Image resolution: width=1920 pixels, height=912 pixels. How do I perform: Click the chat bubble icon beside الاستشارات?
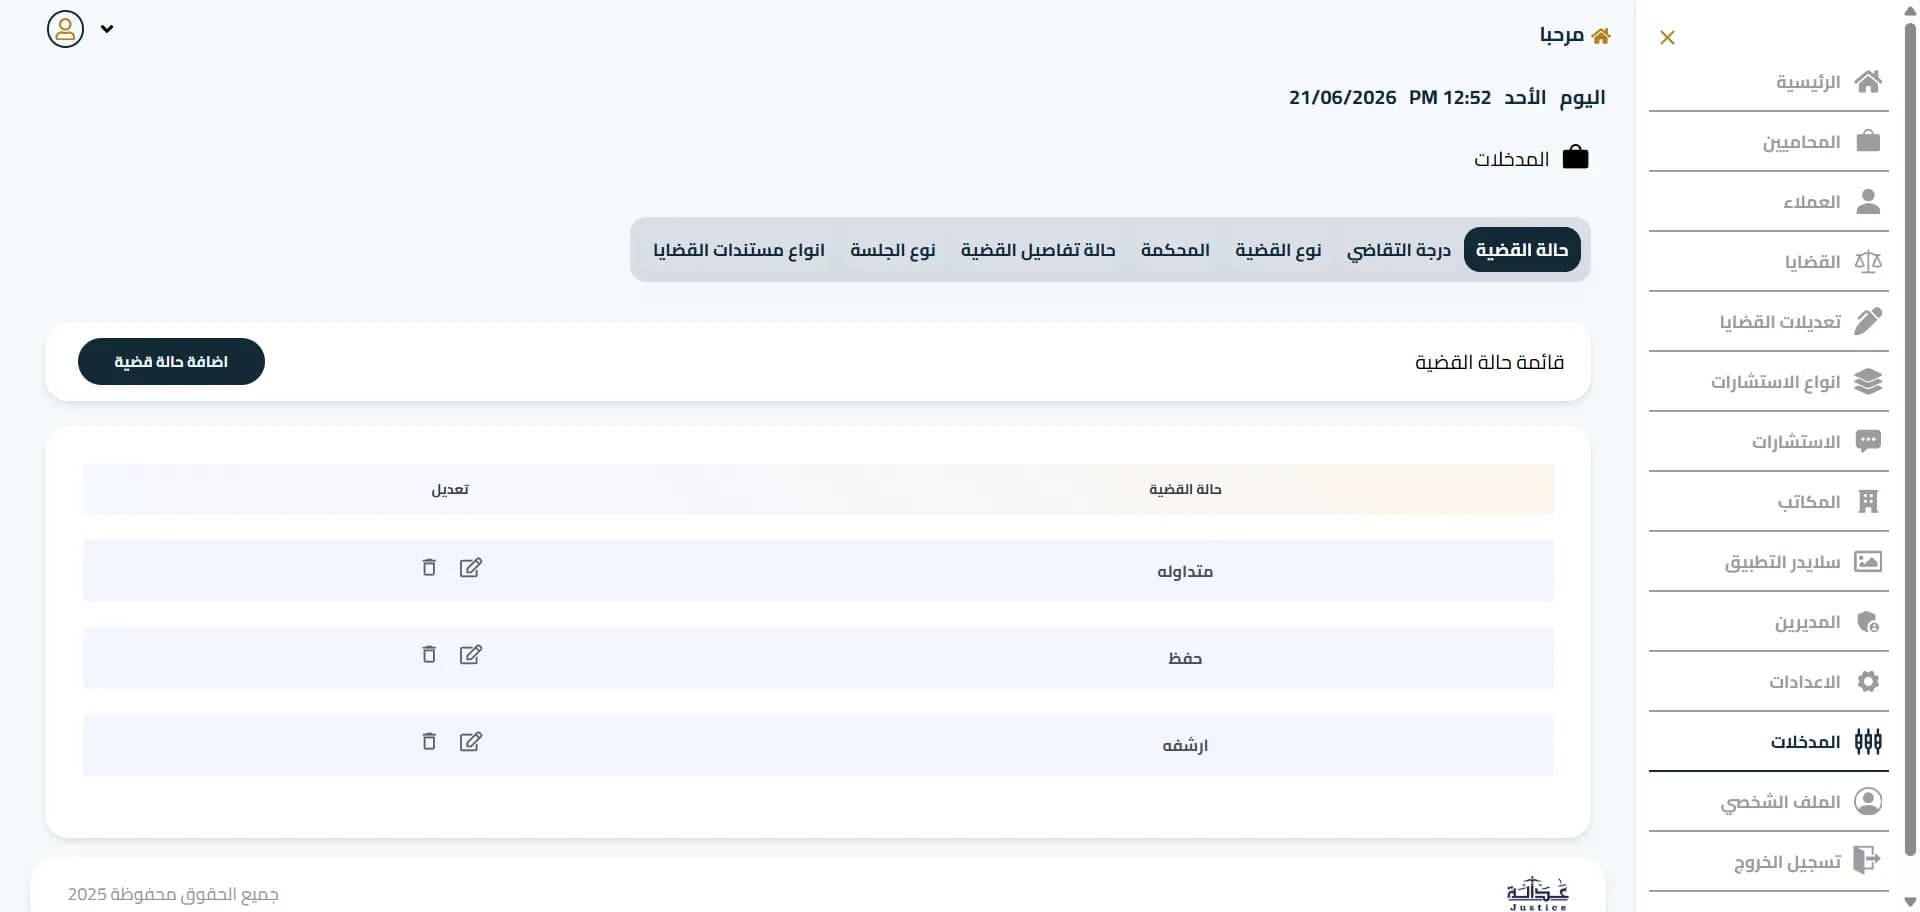coord(1868,441)
